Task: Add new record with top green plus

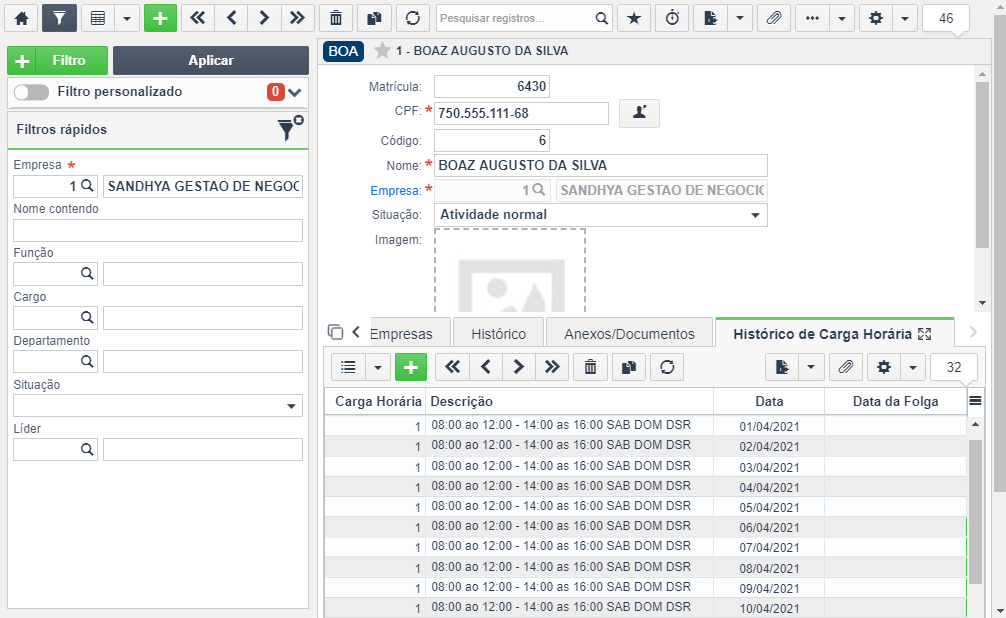Action: click(160, 18)
